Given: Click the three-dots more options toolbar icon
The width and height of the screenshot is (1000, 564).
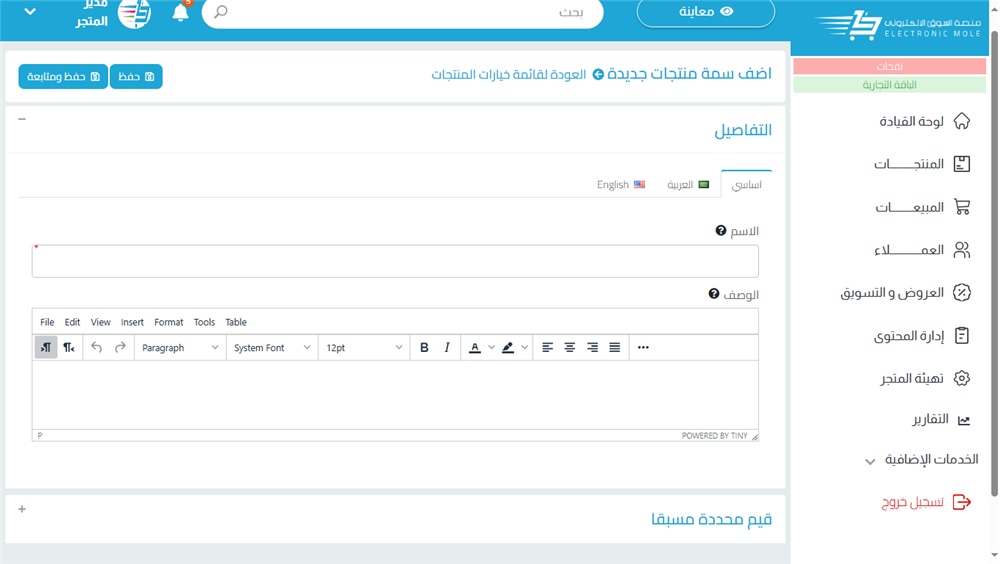Looking at the screenshot, I should (x=643, y=348).
